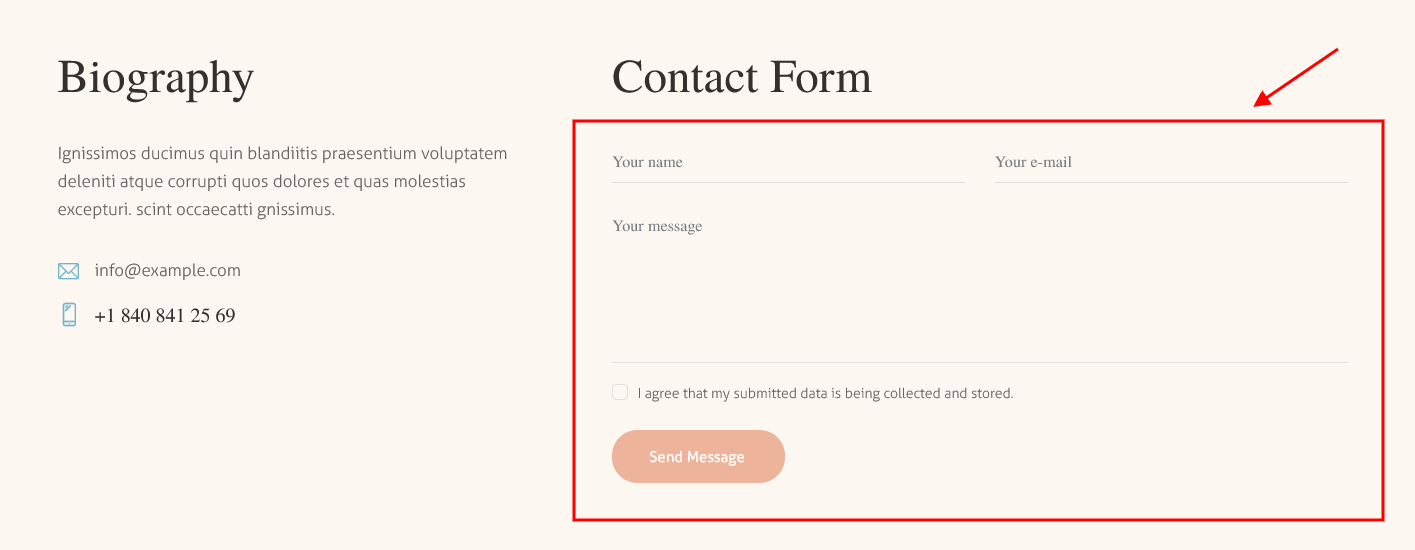Send the message with Send Message button
The width and height of the screenshot is (1415, 550).
(698, 457)
